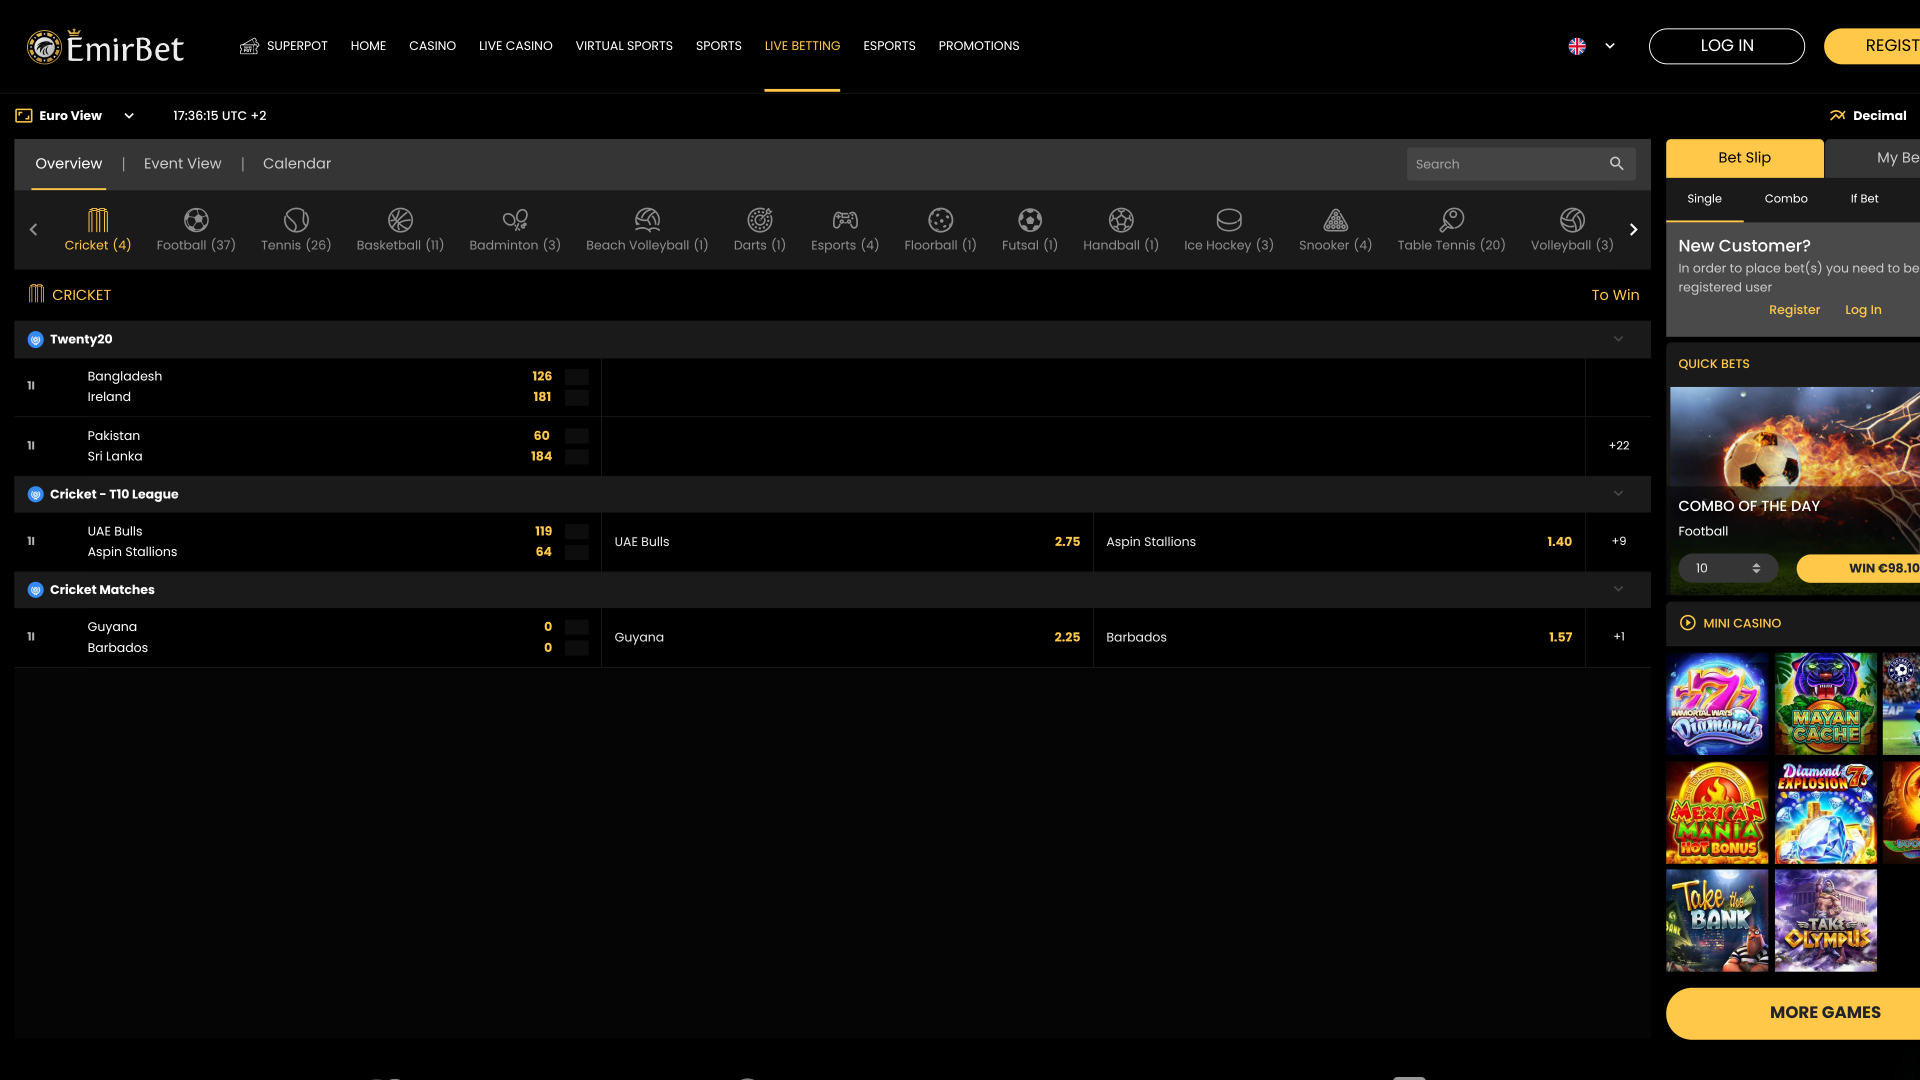Switch to the Event View tab

tap(182, 163)
